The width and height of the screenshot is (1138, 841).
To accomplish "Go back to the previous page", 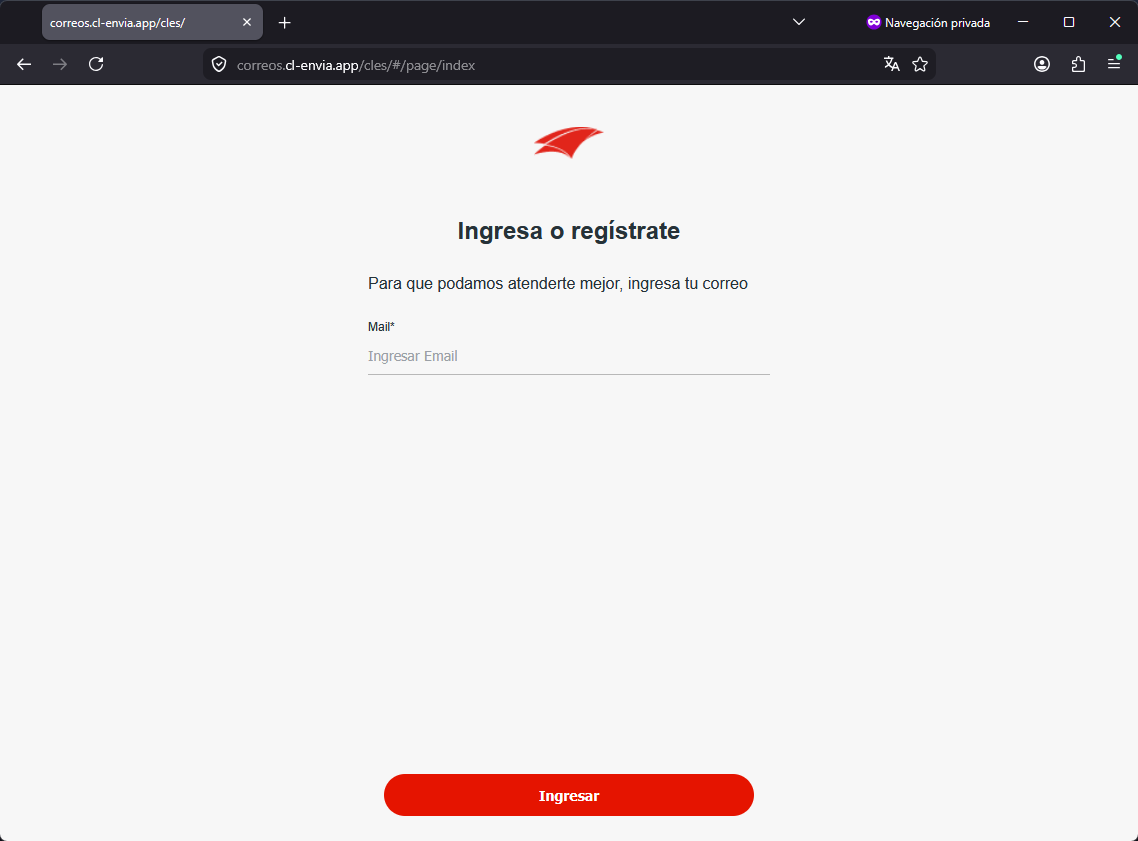I will coord(24,65).
